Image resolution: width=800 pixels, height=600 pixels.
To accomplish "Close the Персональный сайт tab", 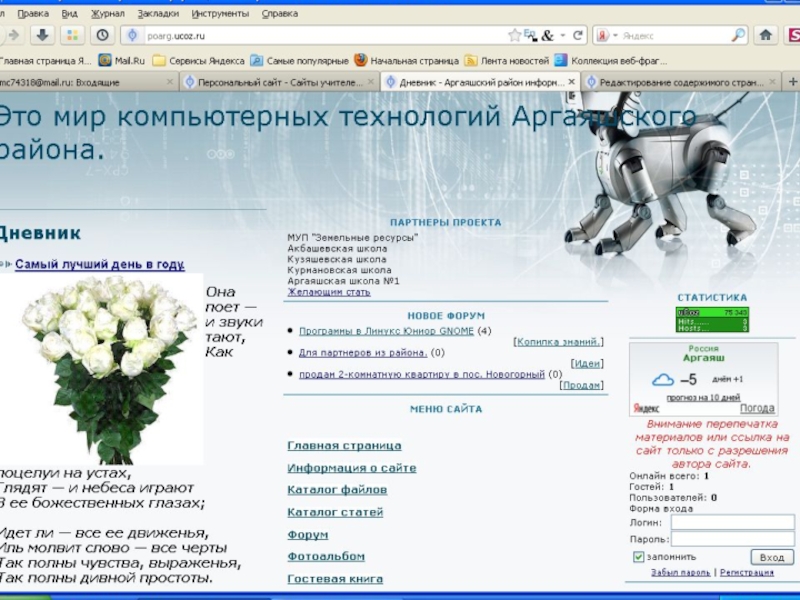I will (x=371, y=82).
